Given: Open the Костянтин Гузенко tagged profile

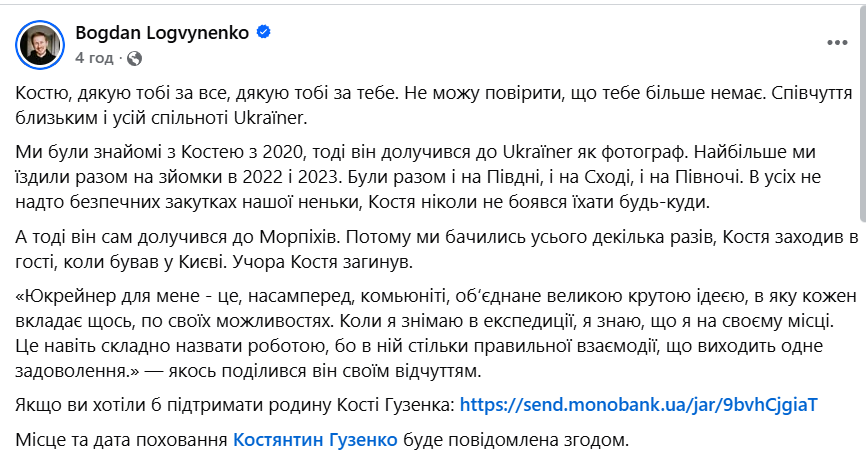Looking at the screenshot, I should [x=315, y=438].
